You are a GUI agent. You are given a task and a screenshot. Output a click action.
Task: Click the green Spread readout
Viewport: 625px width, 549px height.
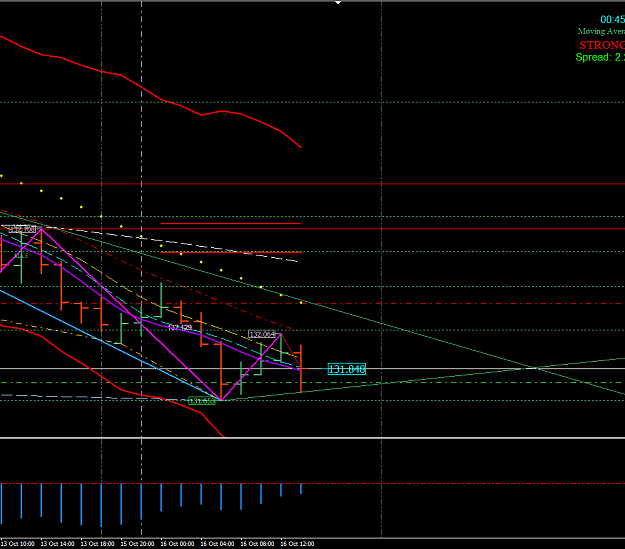(600, 57)
